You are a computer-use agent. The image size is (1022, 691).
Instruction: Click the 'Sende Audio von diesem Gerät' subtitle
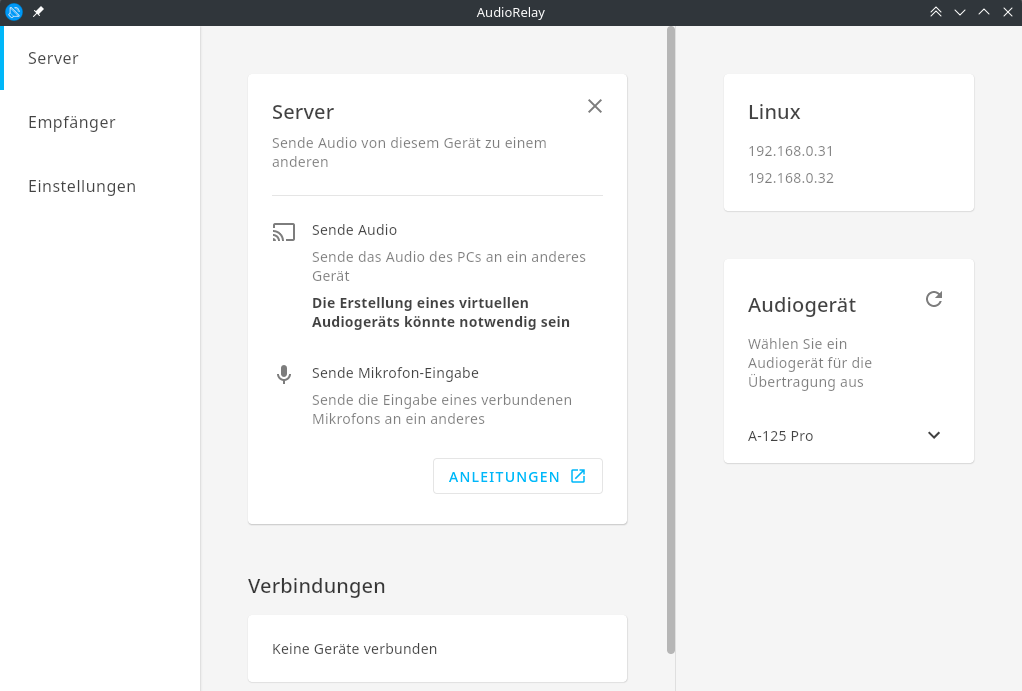(x=409, y=152)
